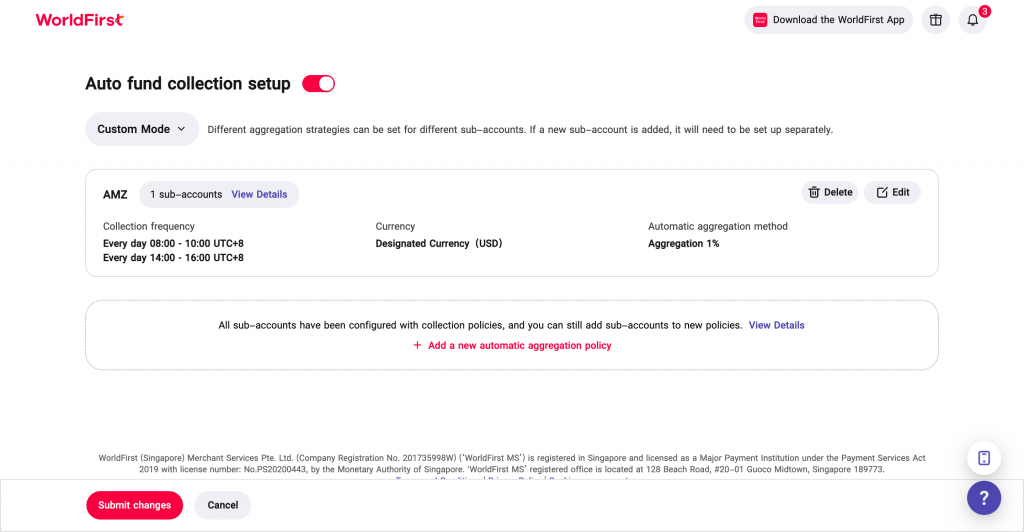View Details of AMZ sub-accounts
This screenshot has width=1024, height=532.
259,194
